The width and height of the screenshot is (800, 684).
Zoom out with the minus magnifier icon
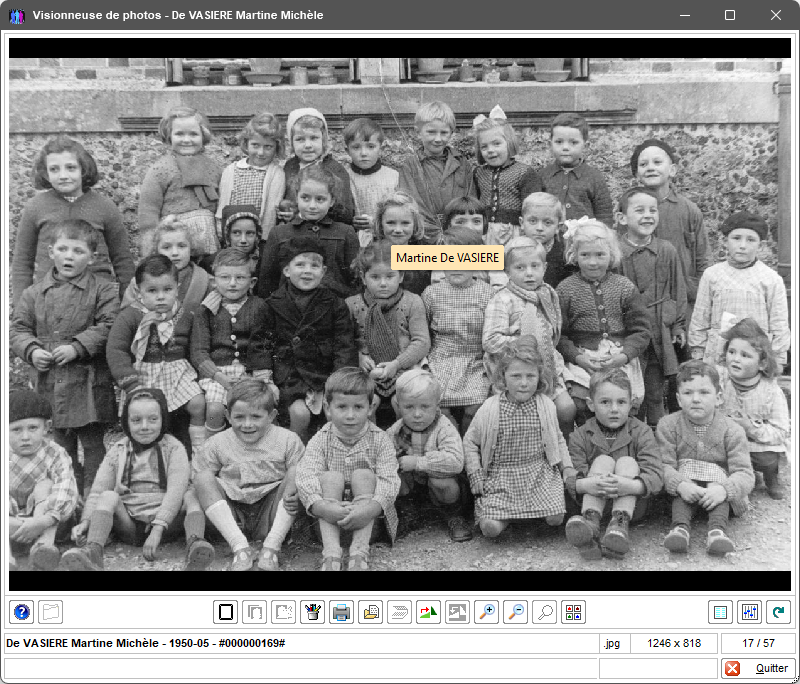click(x=516, y=612)
